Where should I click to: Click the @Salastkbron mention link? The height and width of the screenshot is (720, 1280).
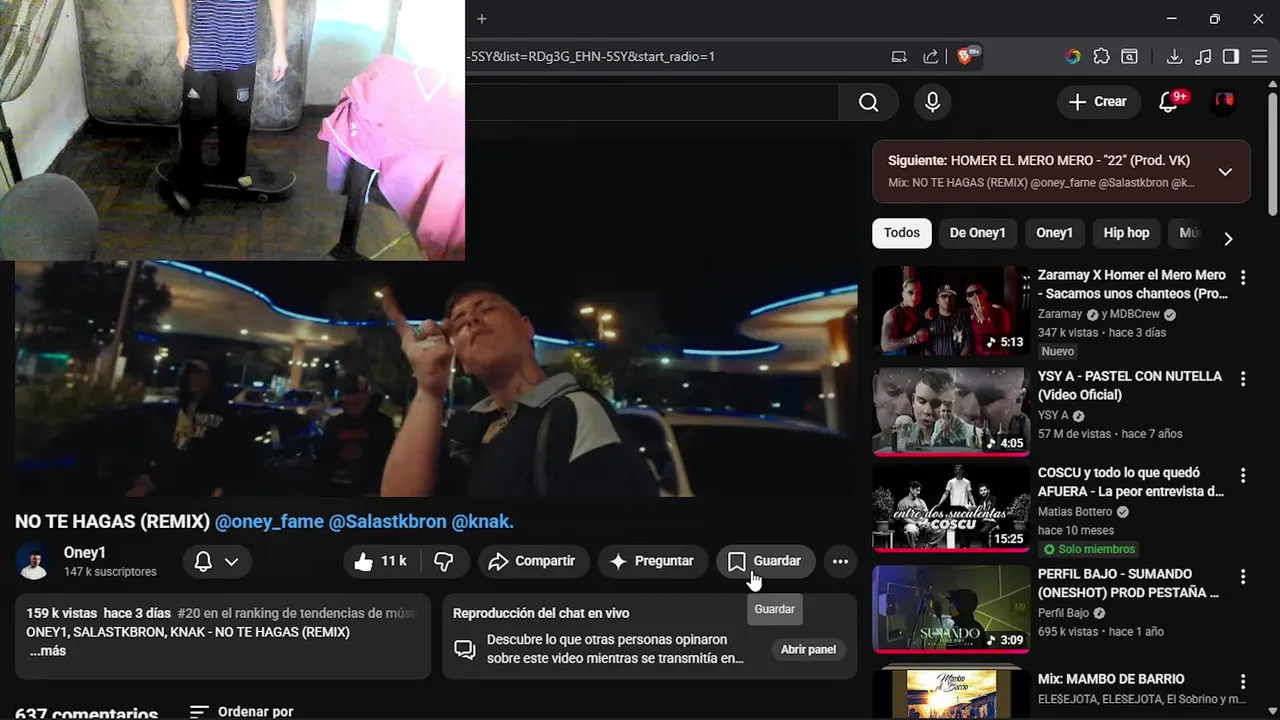(x=388, y=521)
